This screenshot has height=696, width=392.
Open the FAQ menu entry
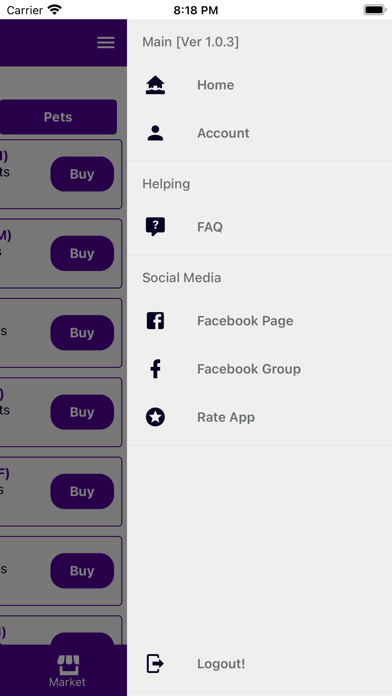point(260,227)
